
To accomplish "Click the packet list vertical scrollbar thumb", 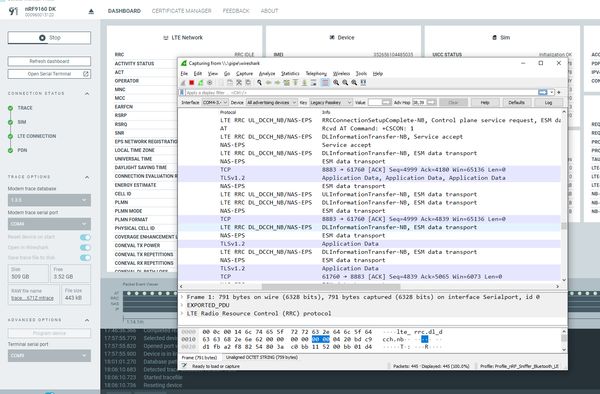I will (564, 226).
